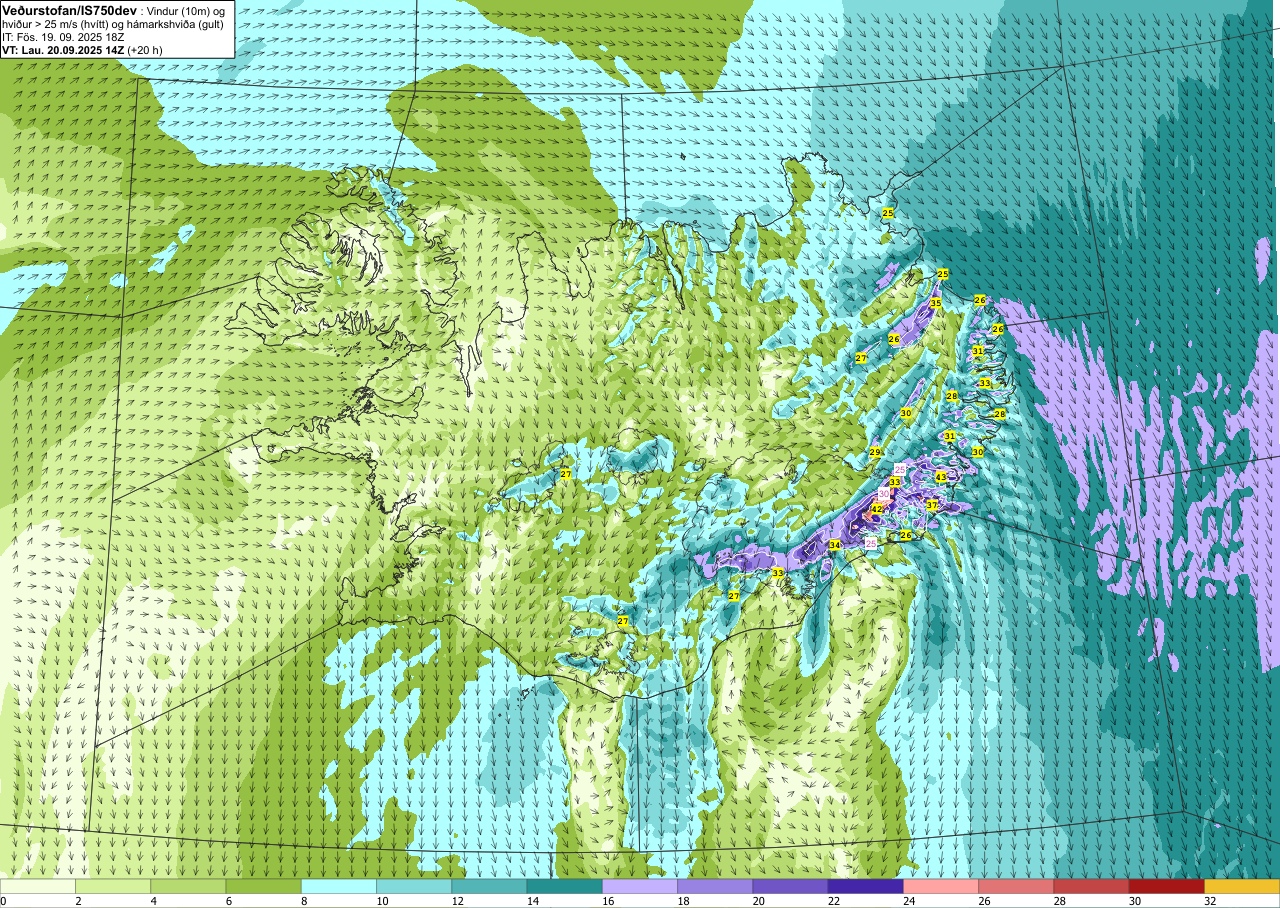Click the yellow gust label 35

[936, 303]
